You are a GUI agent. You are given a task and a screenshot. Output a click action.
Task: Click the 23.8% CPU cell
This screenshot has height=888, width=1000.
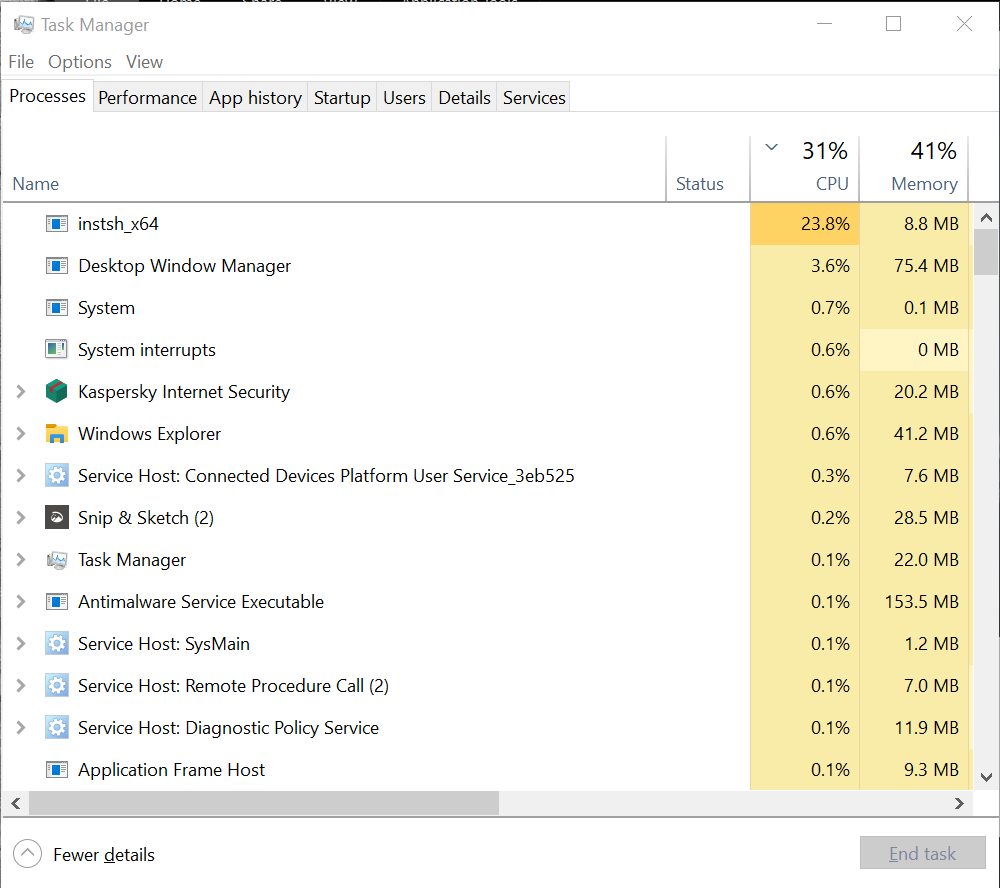click(805, 224)
